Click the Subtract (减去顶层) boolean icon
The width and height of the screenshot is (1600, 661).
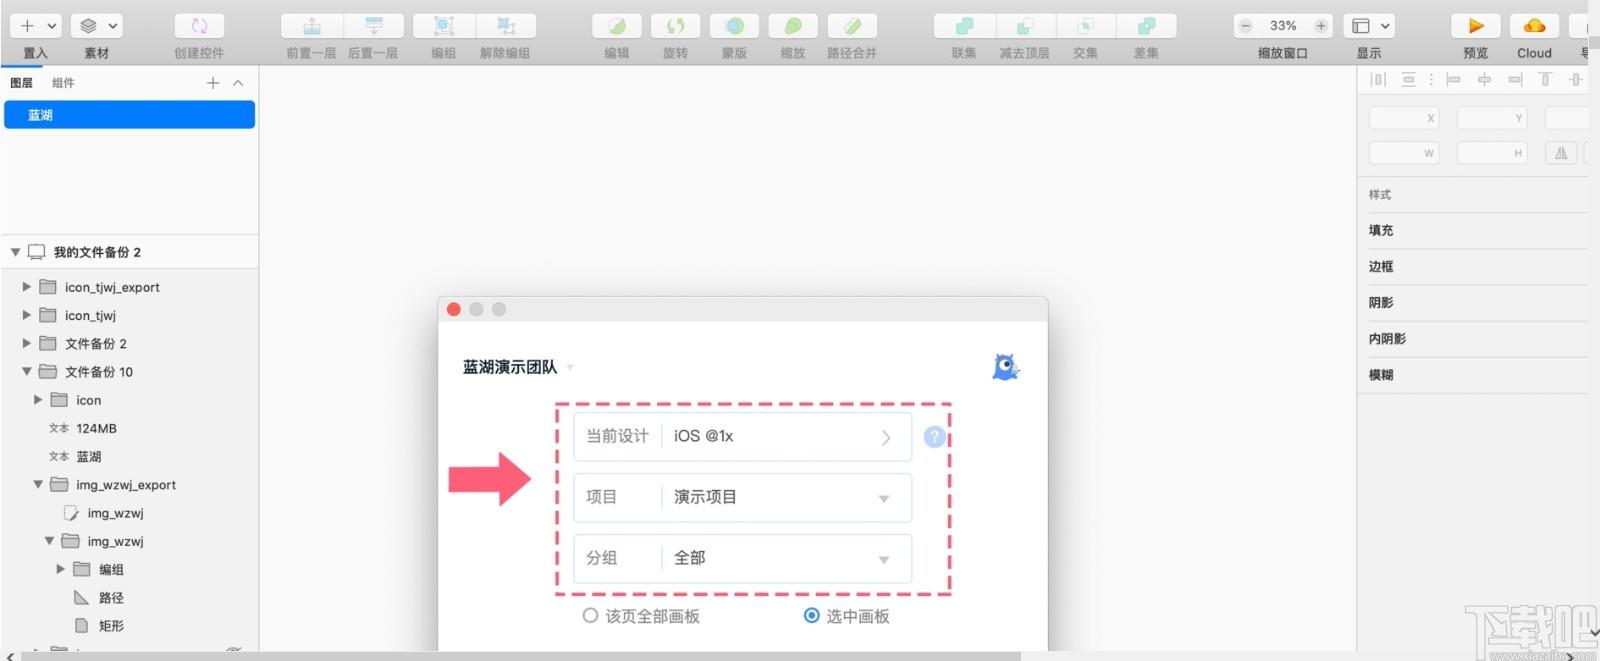click(1025, 26)
